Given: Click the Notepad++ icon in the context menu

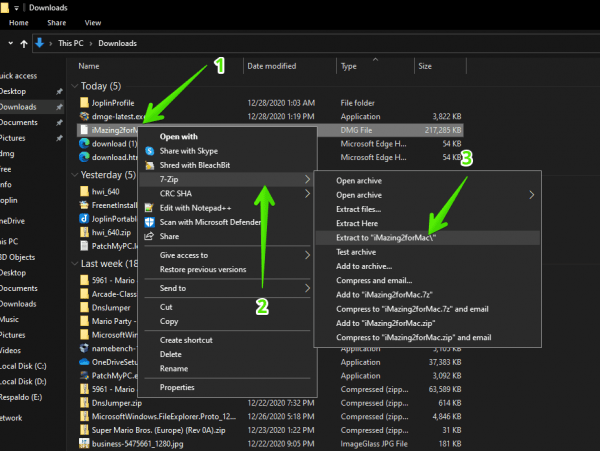Looking at the screenshot, I should [149, 208].
